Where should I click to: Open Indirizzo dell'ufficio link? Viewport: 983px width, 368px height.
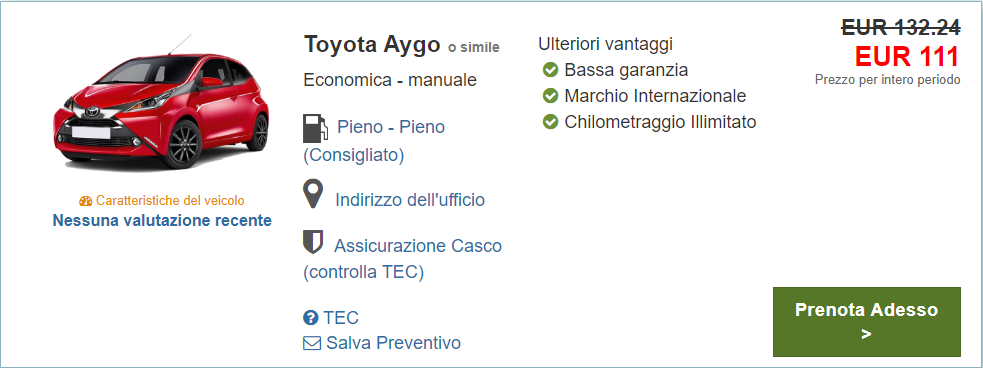(410, 200)
